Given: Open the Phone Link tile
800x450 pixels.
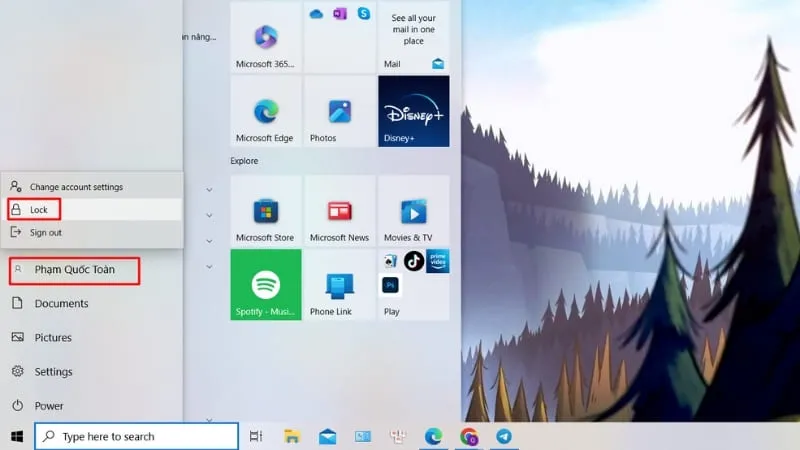Looking at the screenshot, I should point(339,284).
